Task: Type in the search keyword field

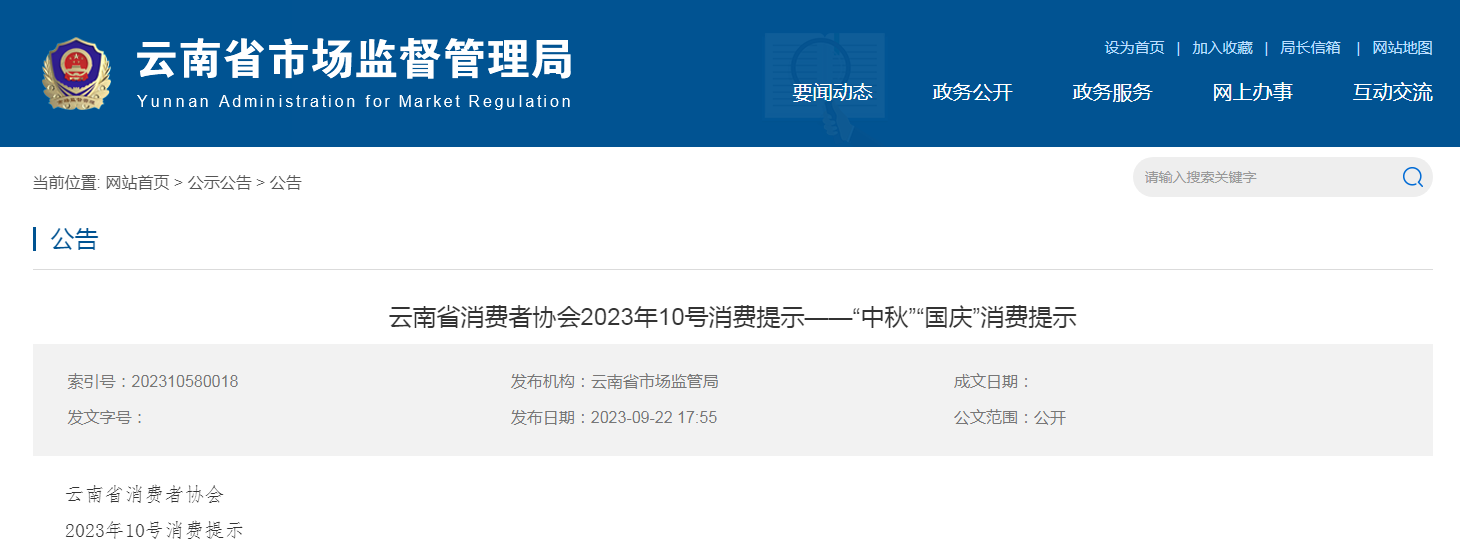Action: click(1260, 177)
